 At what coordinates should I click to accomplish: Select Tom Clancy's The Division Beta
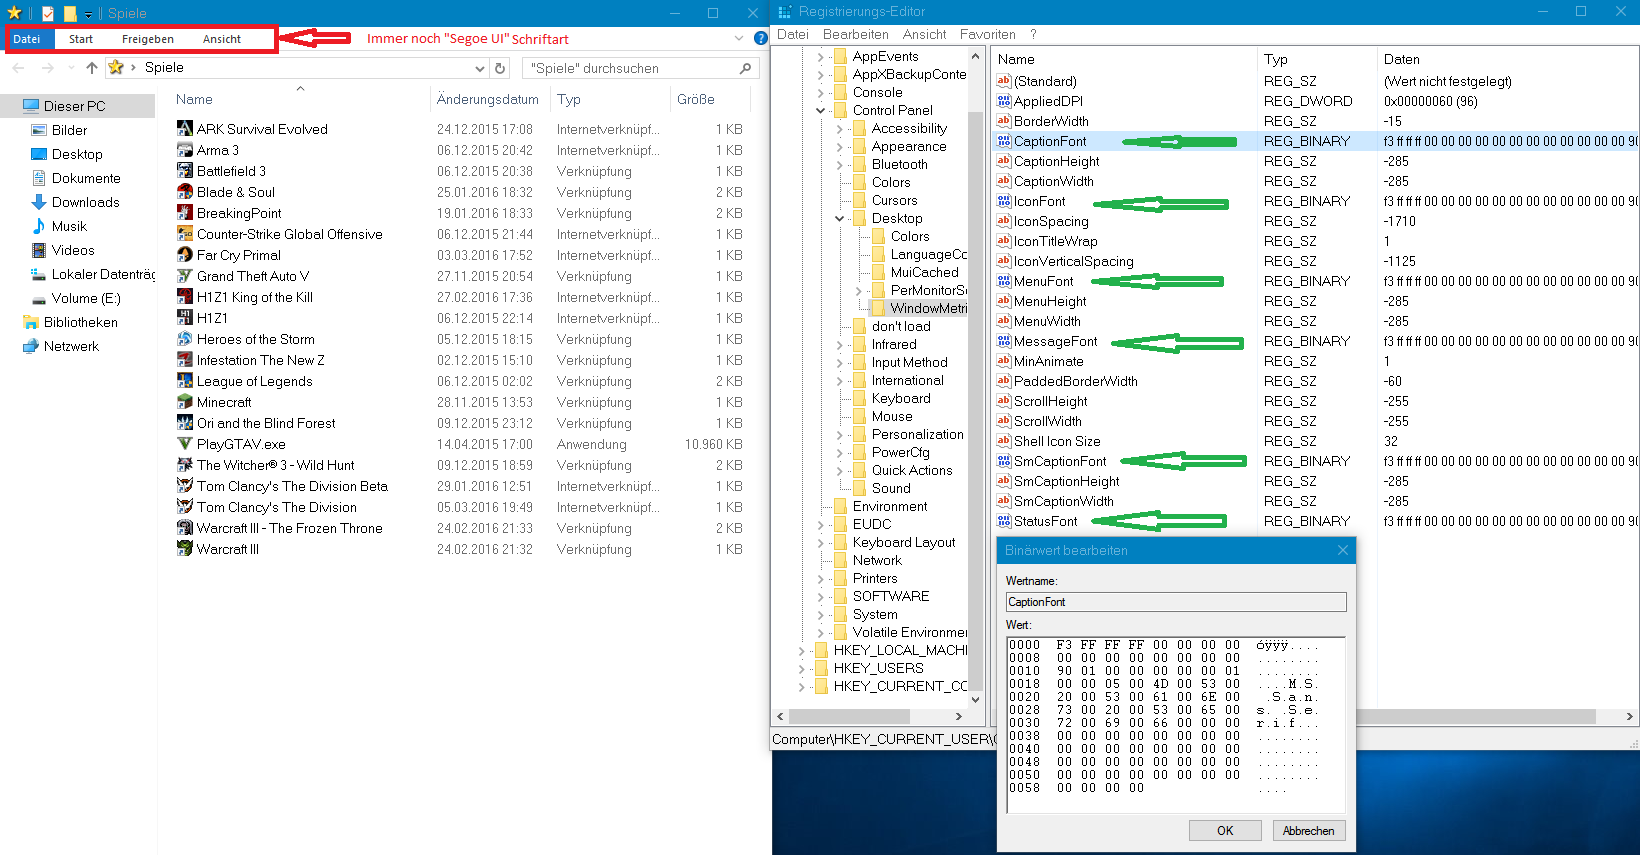point(292,485)
